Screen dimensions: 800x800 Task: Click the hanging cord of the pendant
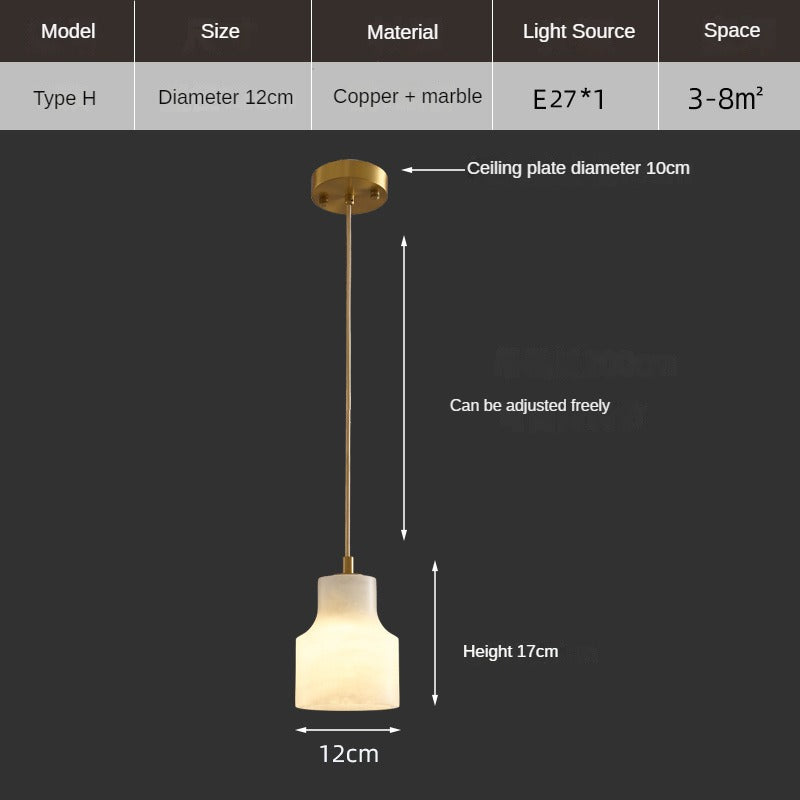352,380
